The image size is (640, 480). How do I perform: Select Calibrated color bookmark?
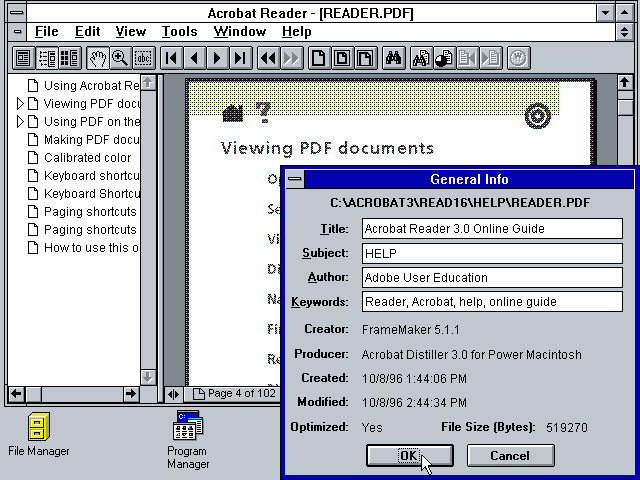click(80, 158)
